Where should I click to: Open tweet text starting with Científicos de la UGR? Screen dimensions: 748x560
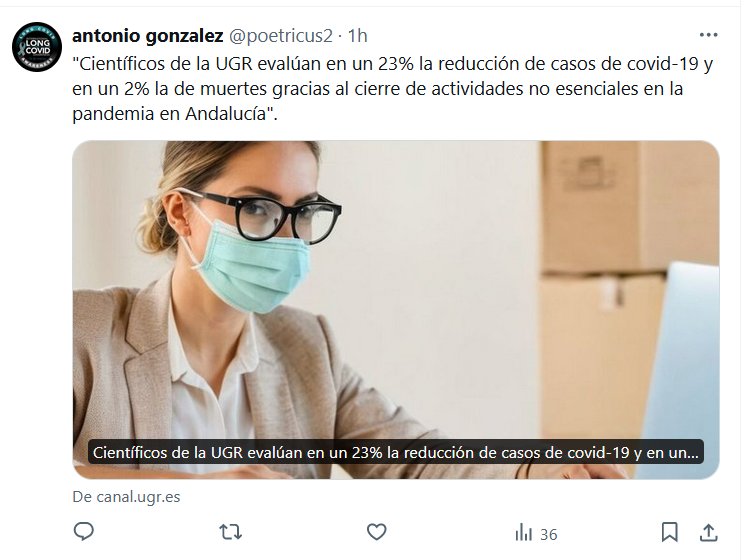coord(392,89)
